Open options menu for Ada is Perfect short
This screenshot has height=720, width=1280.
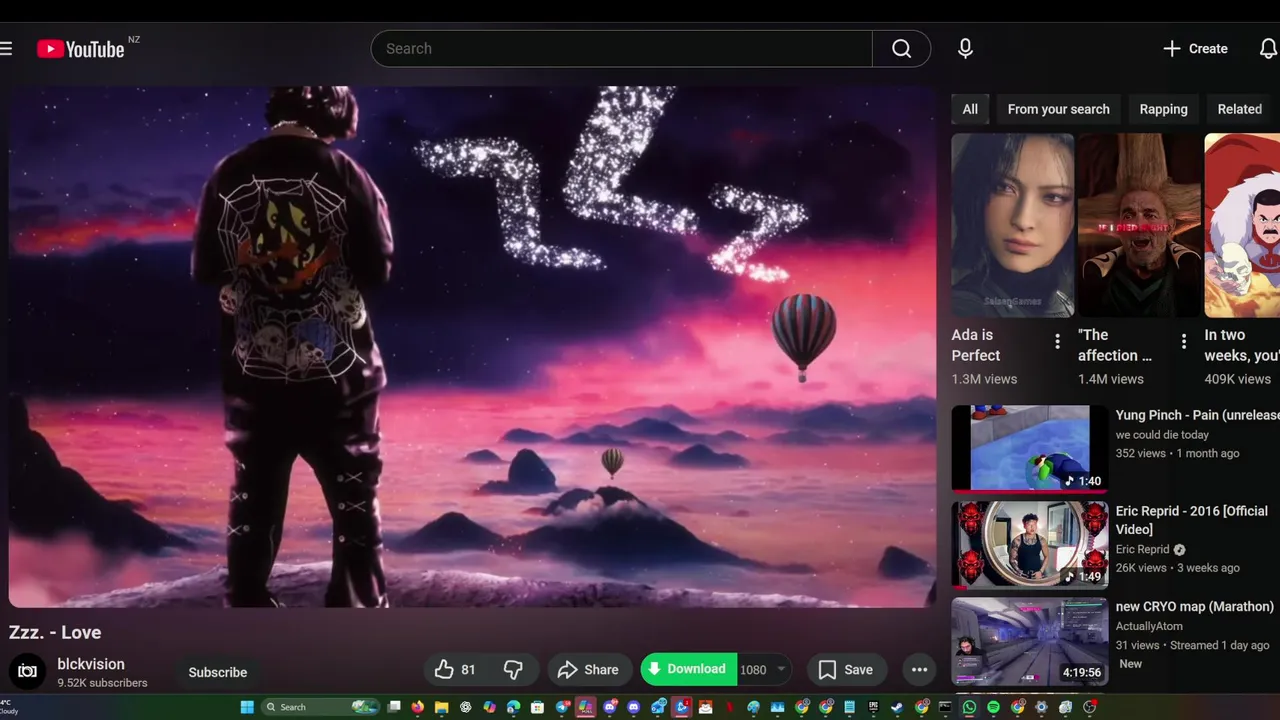click(x=1057, y=342)
